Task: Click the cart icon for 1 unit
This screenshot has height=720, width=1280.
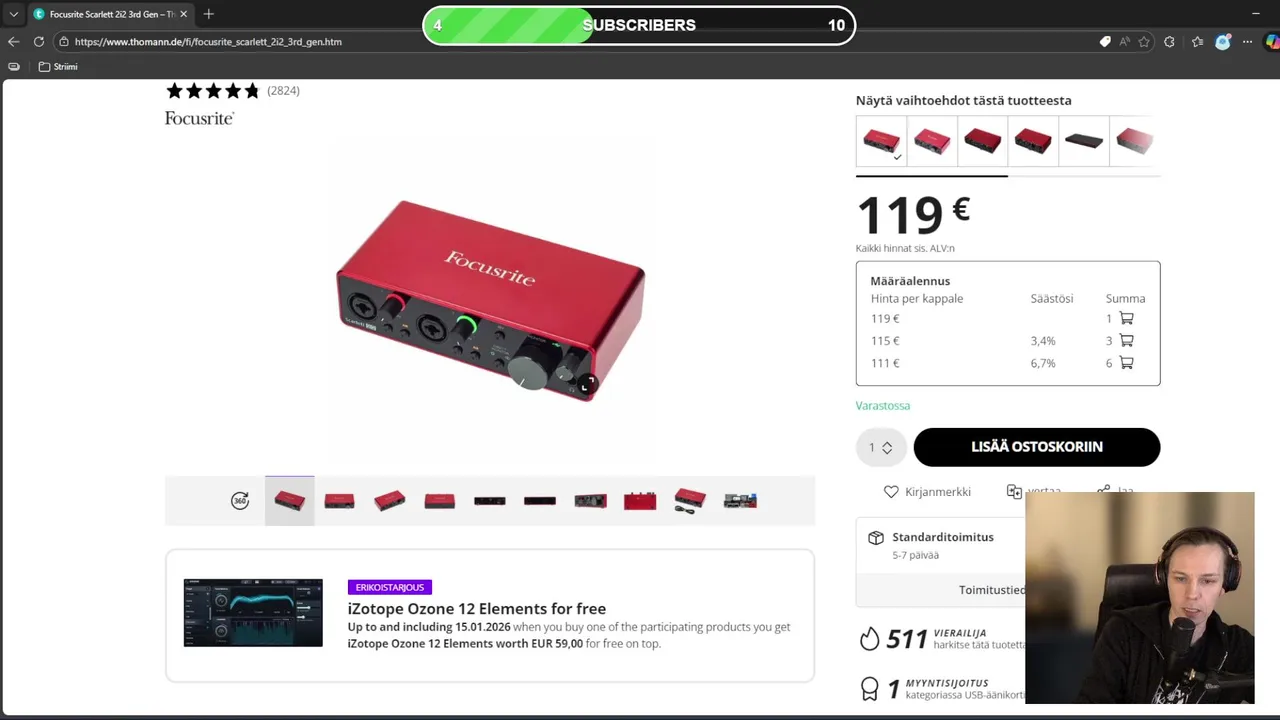Action: (1126, 319)
